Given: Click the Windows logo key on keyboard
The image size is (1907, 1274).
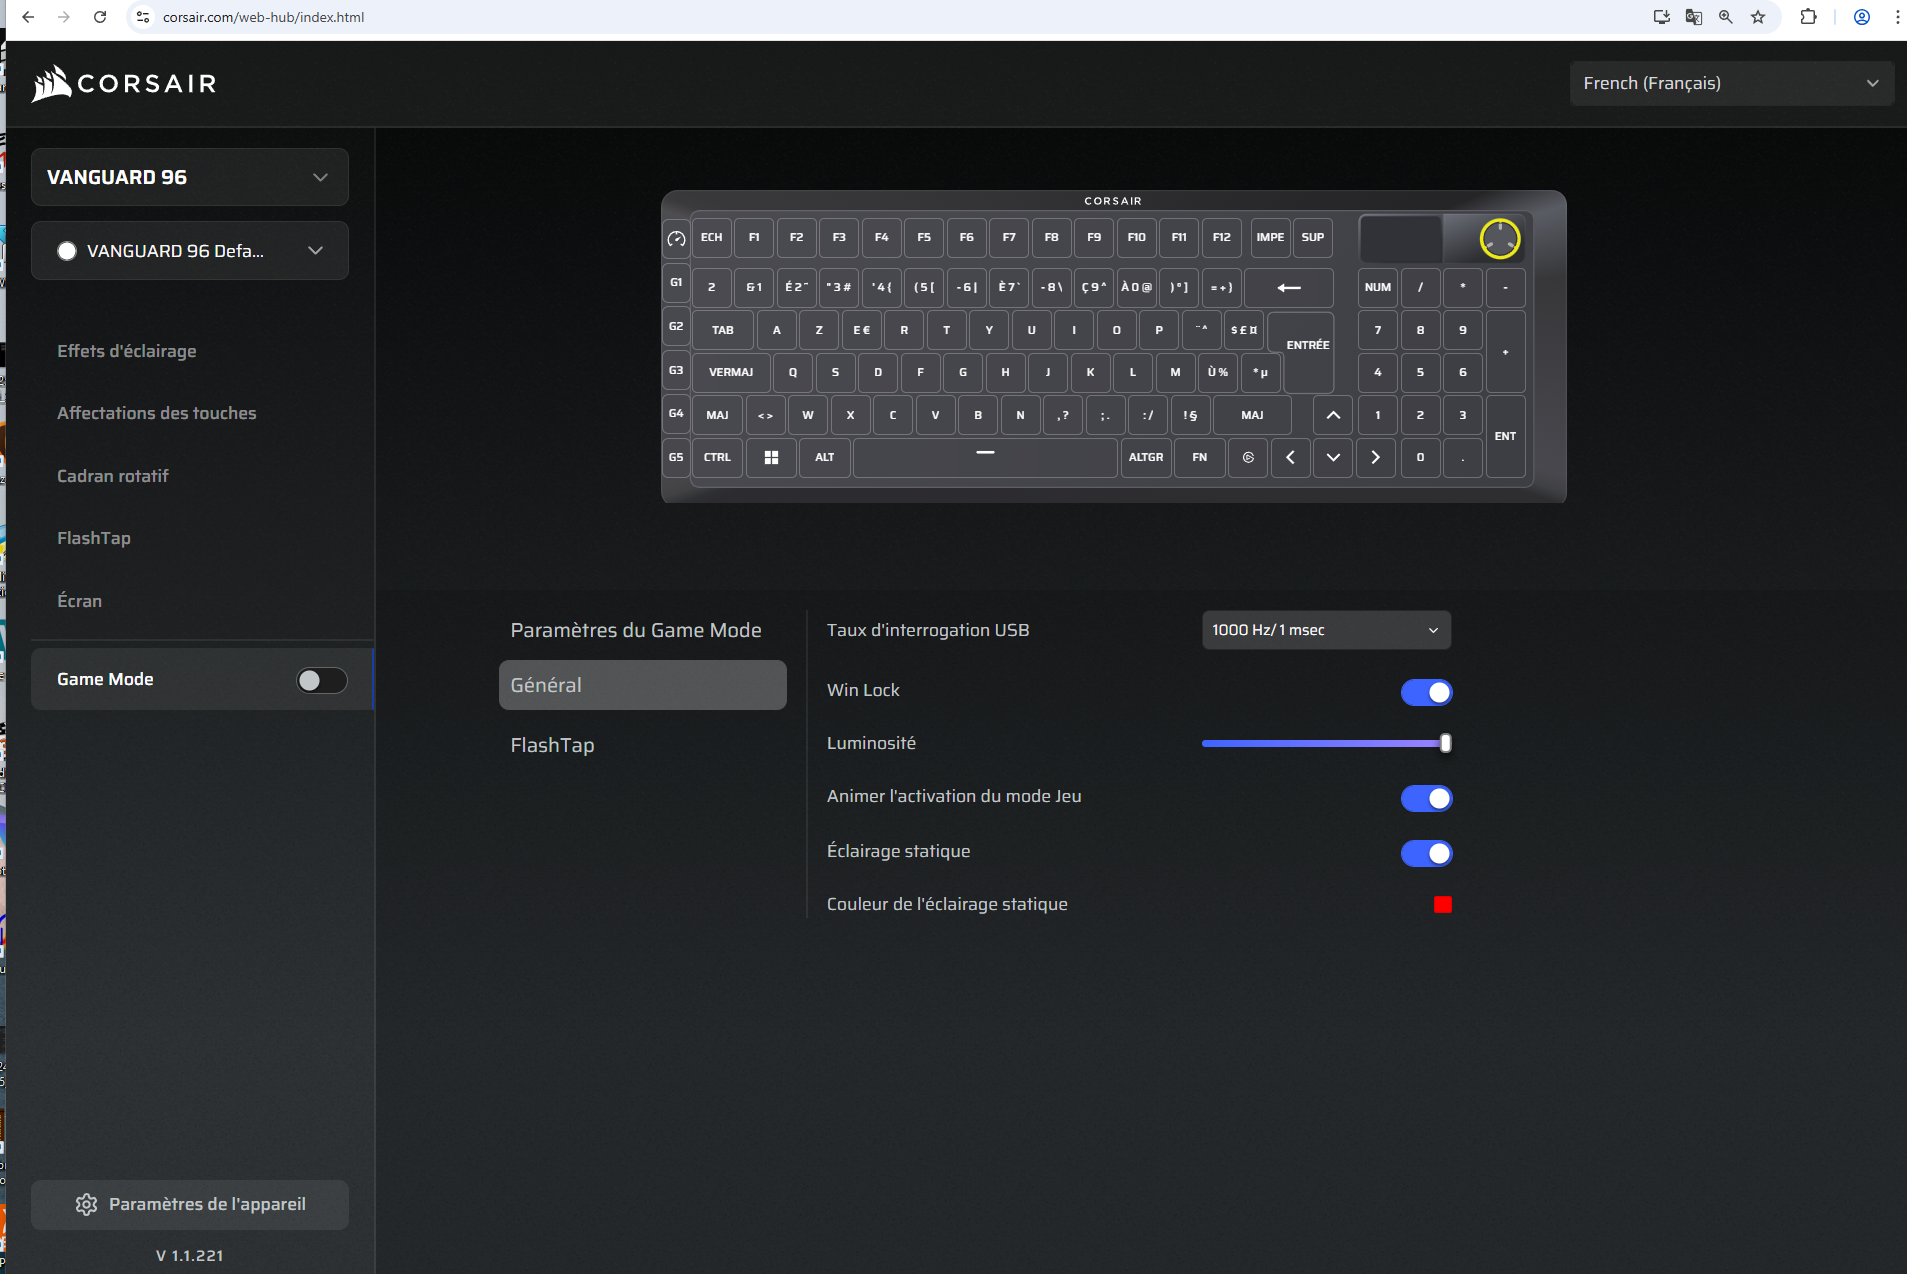Looking at the screenshot, I should point(771,457).
